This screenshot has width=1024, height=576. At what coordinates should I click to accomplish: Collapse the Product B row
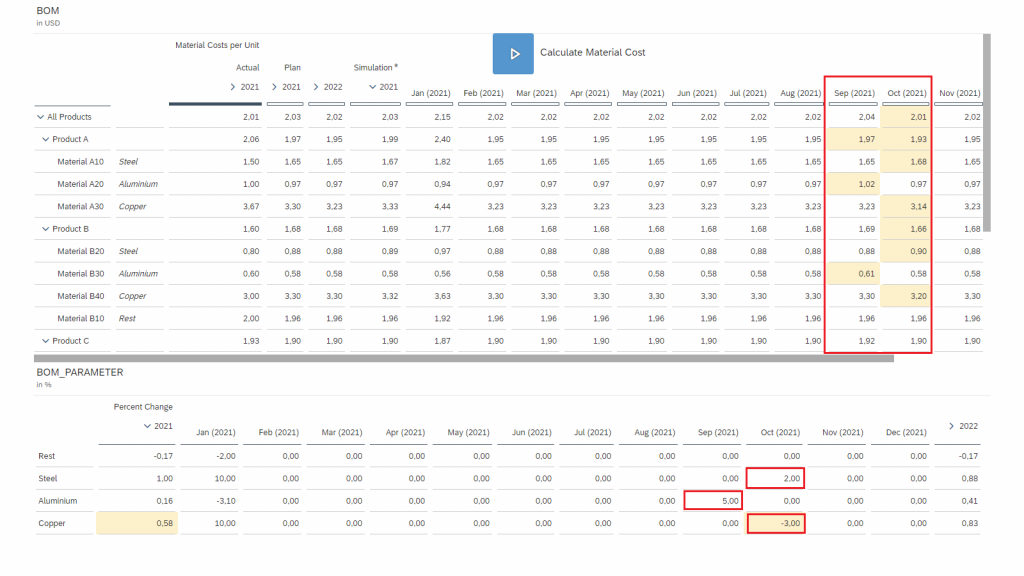point(46,229)
